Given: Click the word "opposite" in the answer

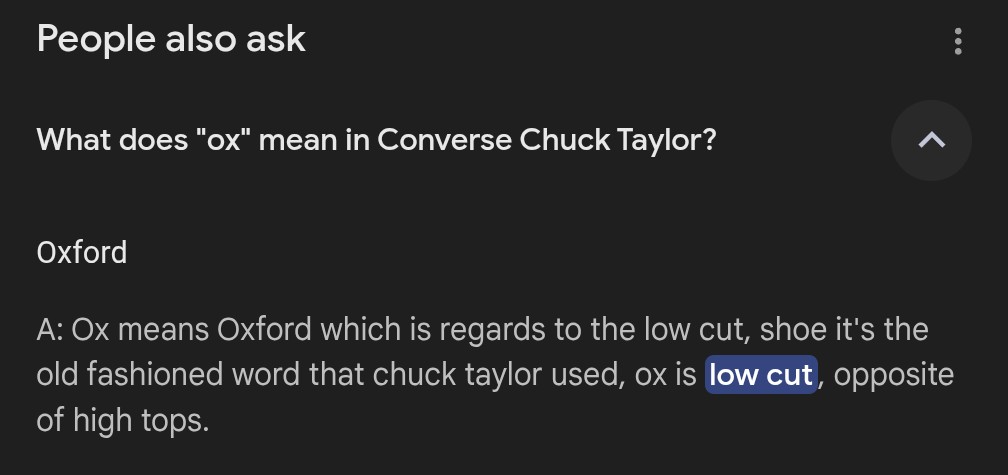Looking at the screenshot, I should coord(894,374).
